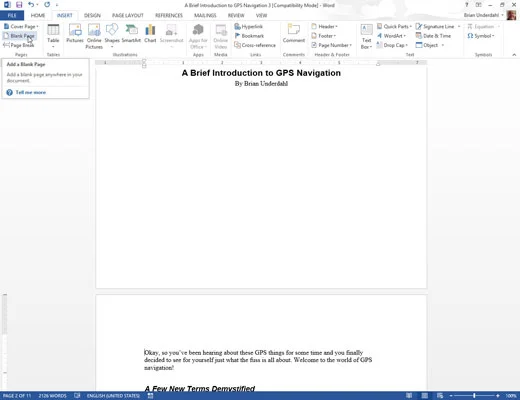
Task: Click the Tell me more link
Action: pos(31,92)
